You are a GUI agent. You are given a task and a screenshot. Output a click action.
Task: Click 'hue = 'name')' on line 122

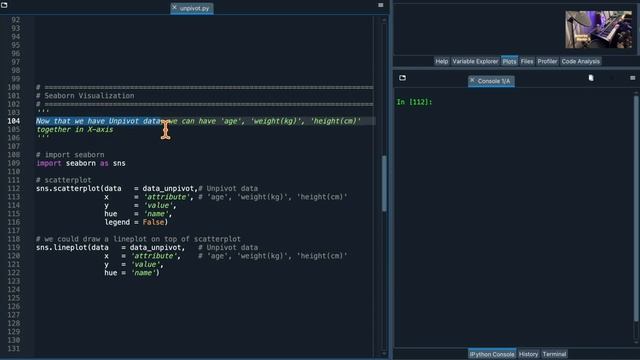pyautogui.click(x=132, y=273)
